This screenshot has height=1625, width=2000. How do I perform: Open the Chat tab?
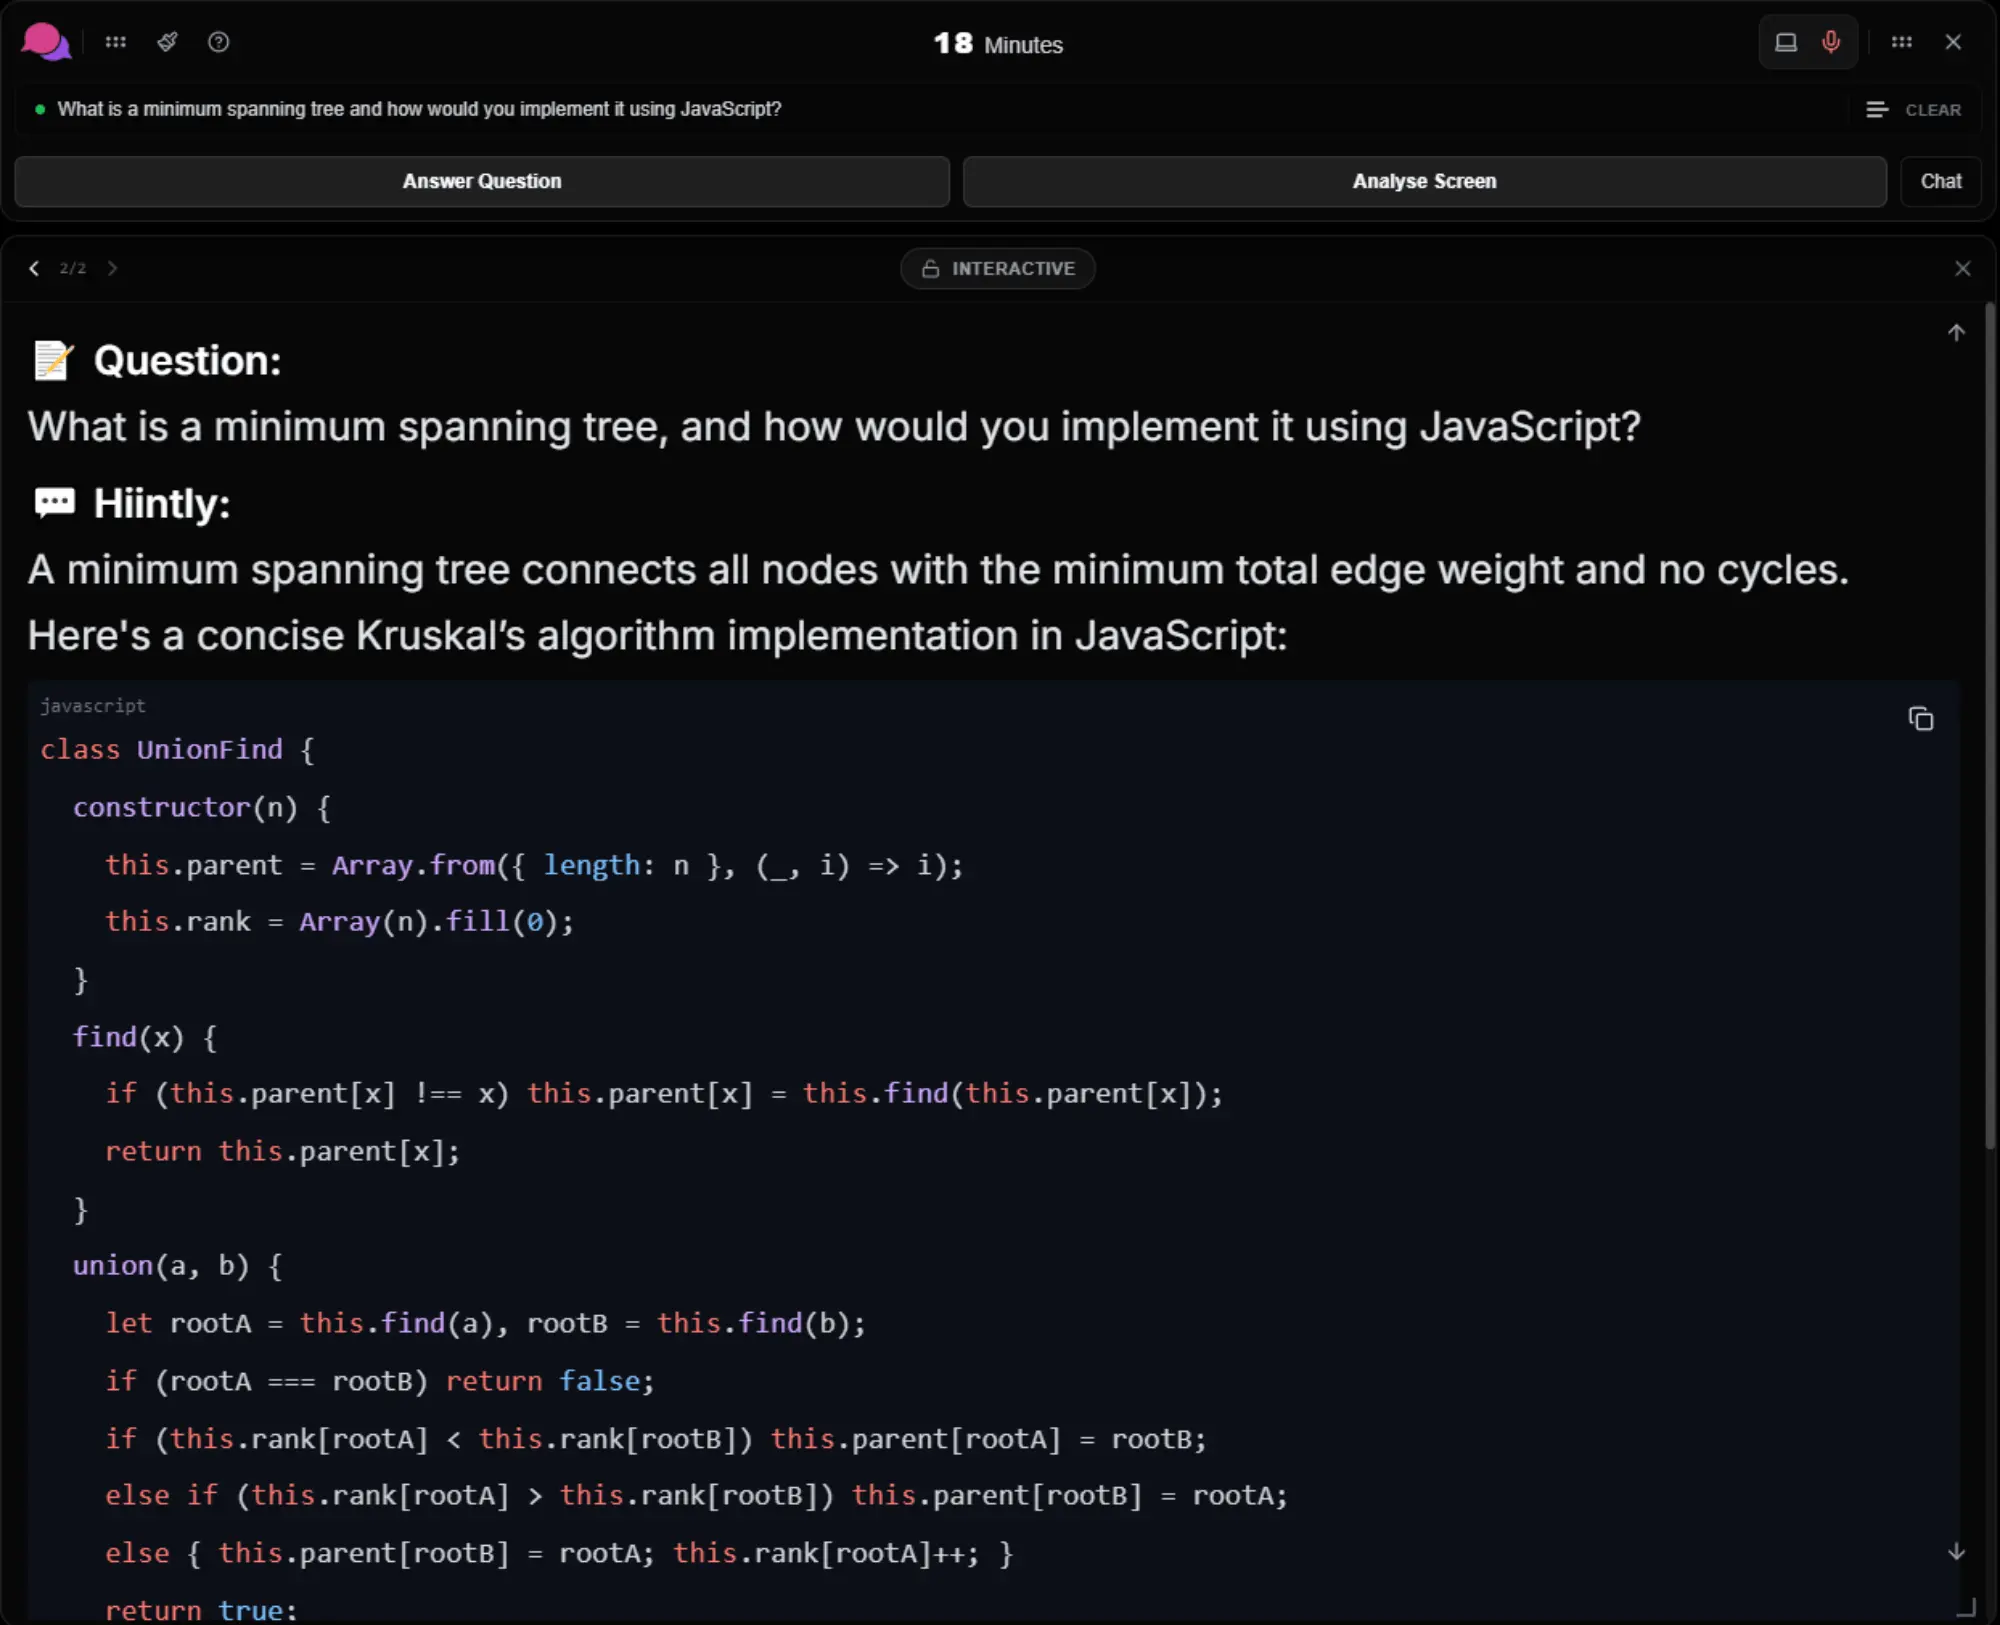1941,181
